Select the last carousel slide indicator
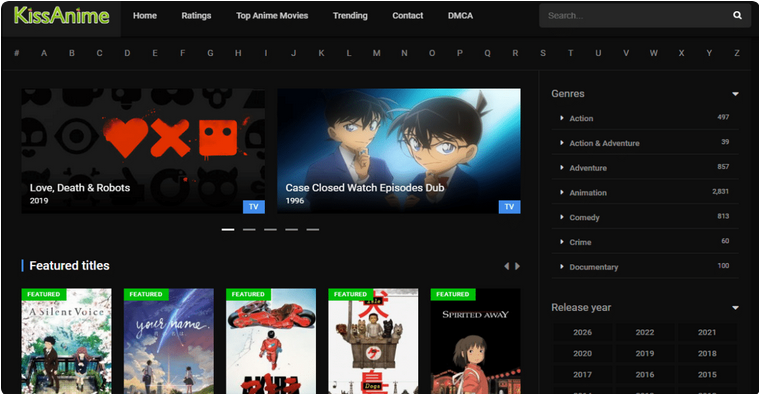The width and height of the screenshot is (759, 394). coord(313,229)
